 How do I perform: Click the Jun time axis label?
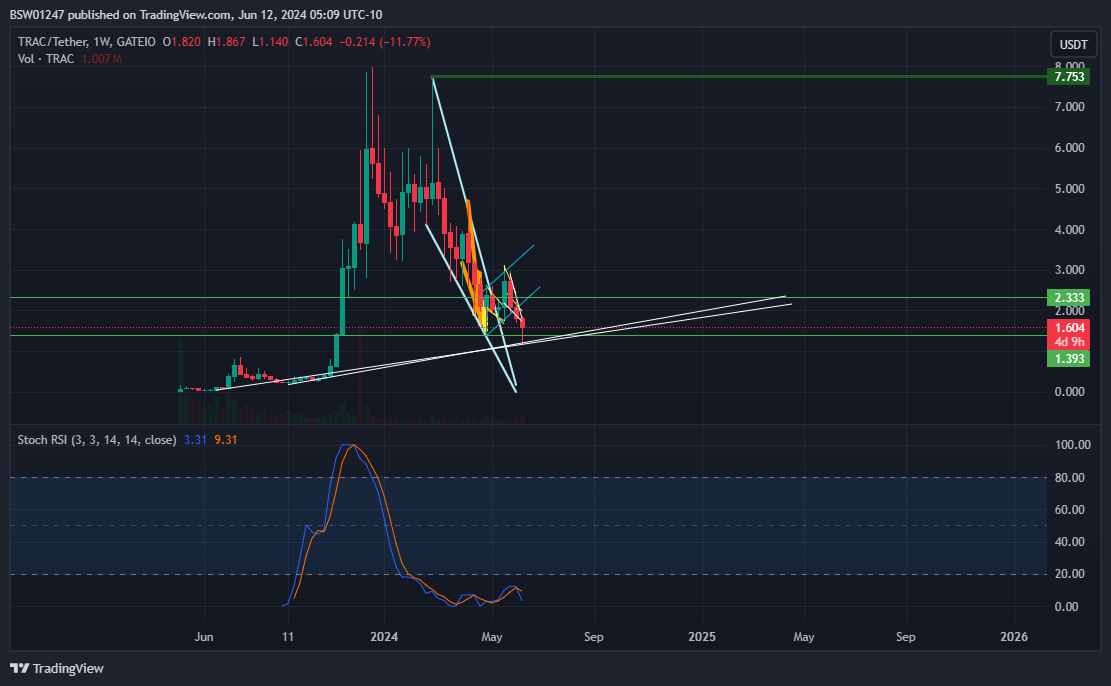click(203, 636)
